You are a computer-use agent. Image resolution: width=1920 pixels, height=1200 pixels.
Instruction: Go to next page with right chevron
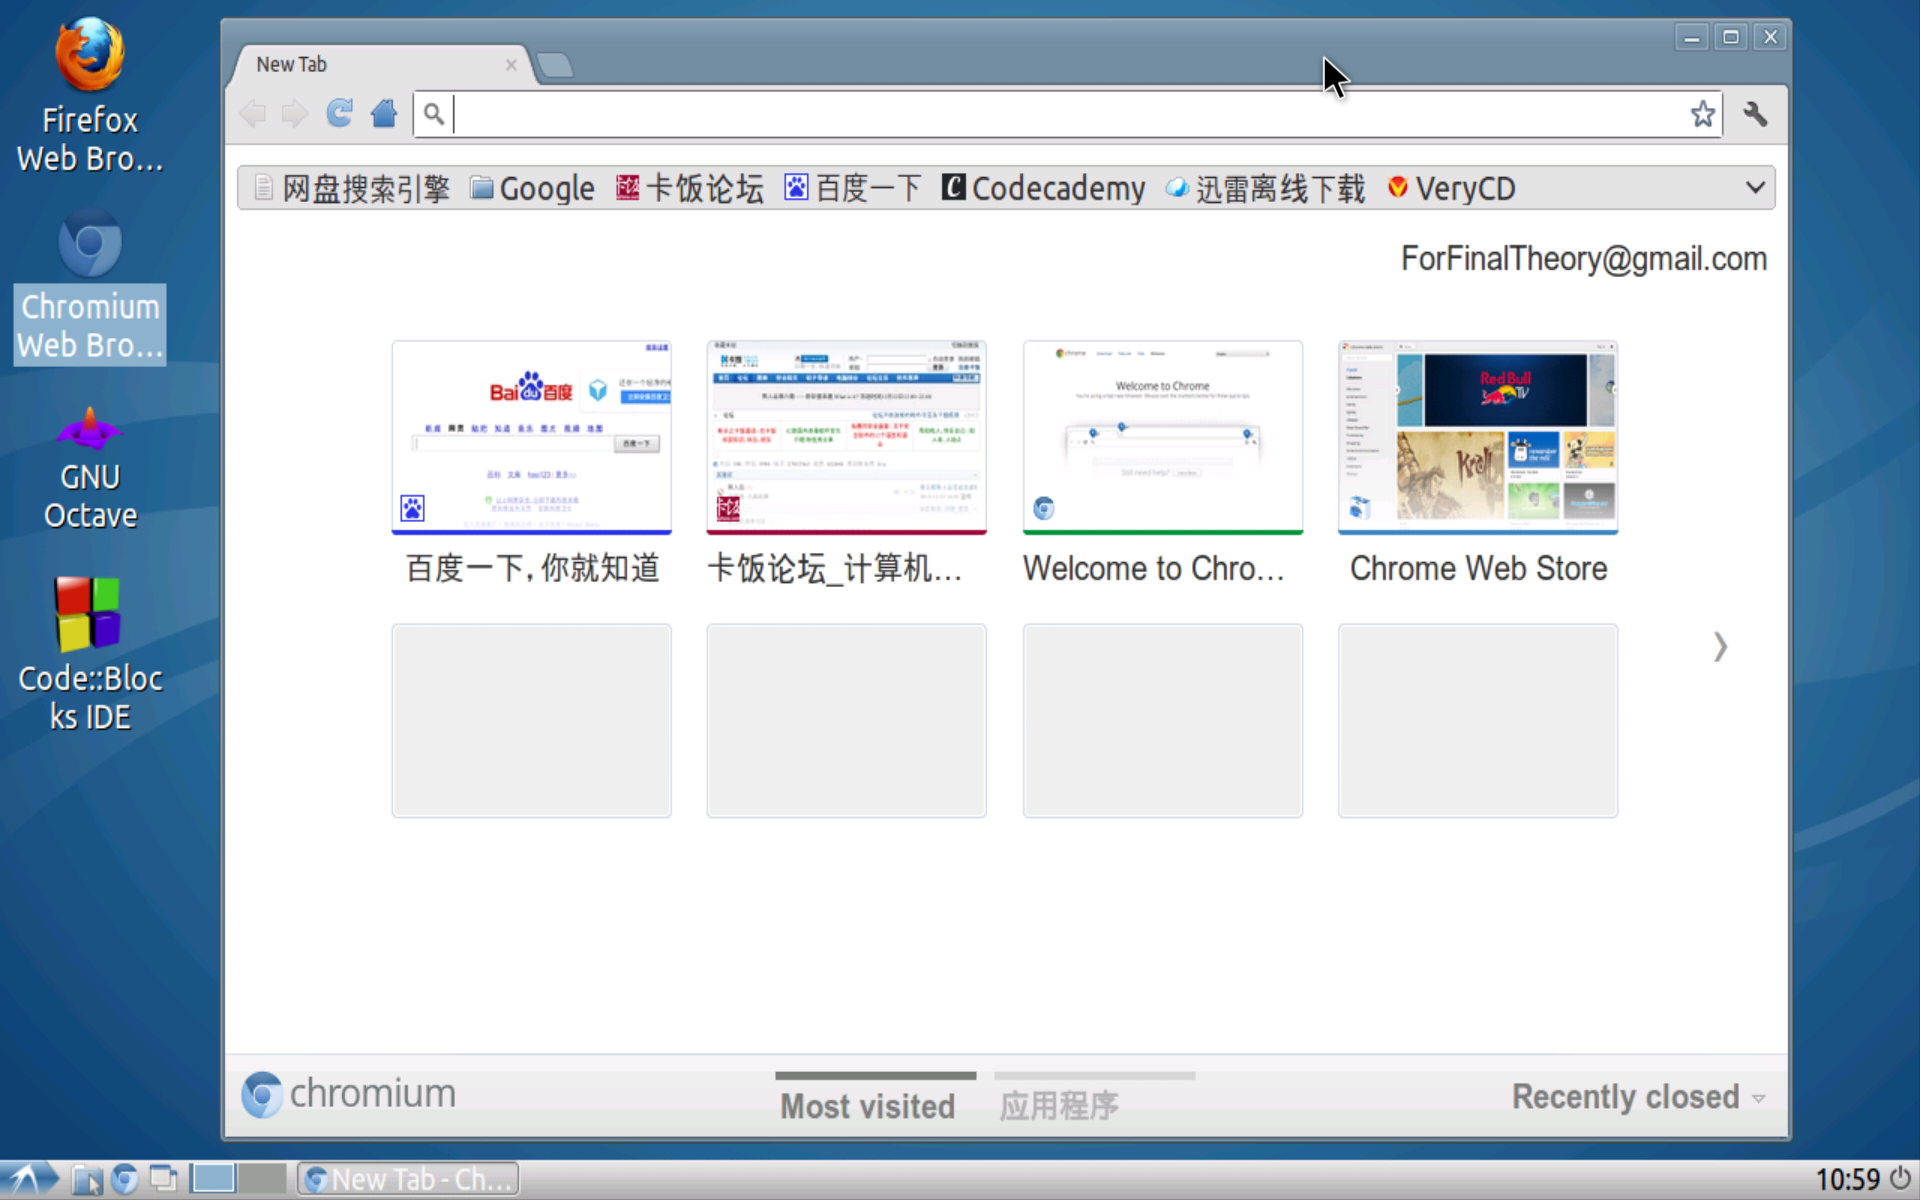tap(1720, 647)
